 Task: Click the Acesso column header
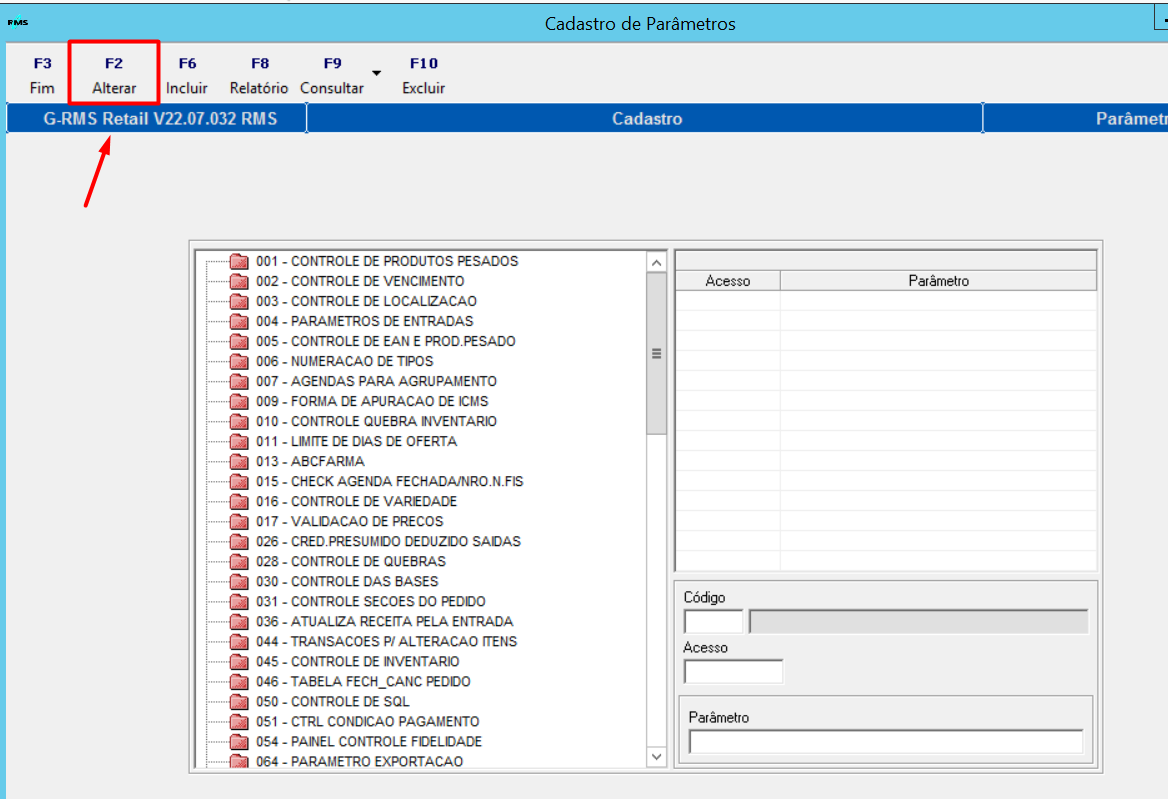(728, 281)
